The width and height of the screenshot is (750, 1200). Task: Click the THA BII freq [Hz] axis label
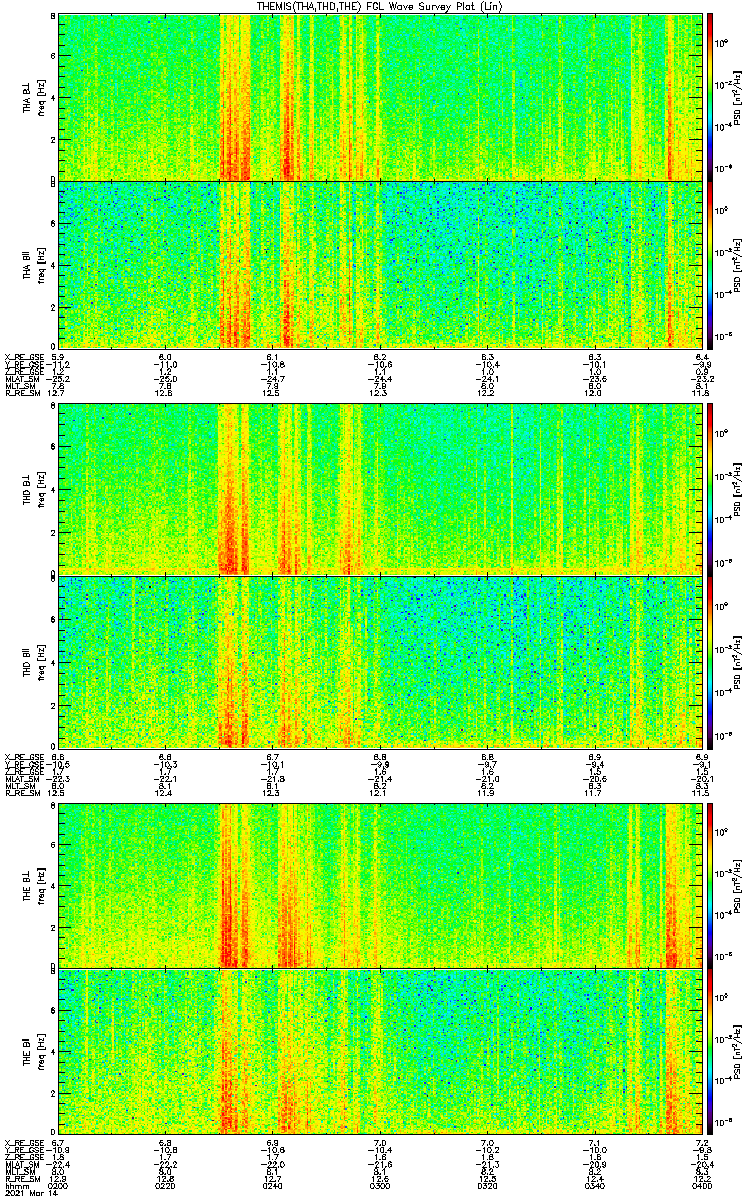pyautogui.click(x=32, y=265)
